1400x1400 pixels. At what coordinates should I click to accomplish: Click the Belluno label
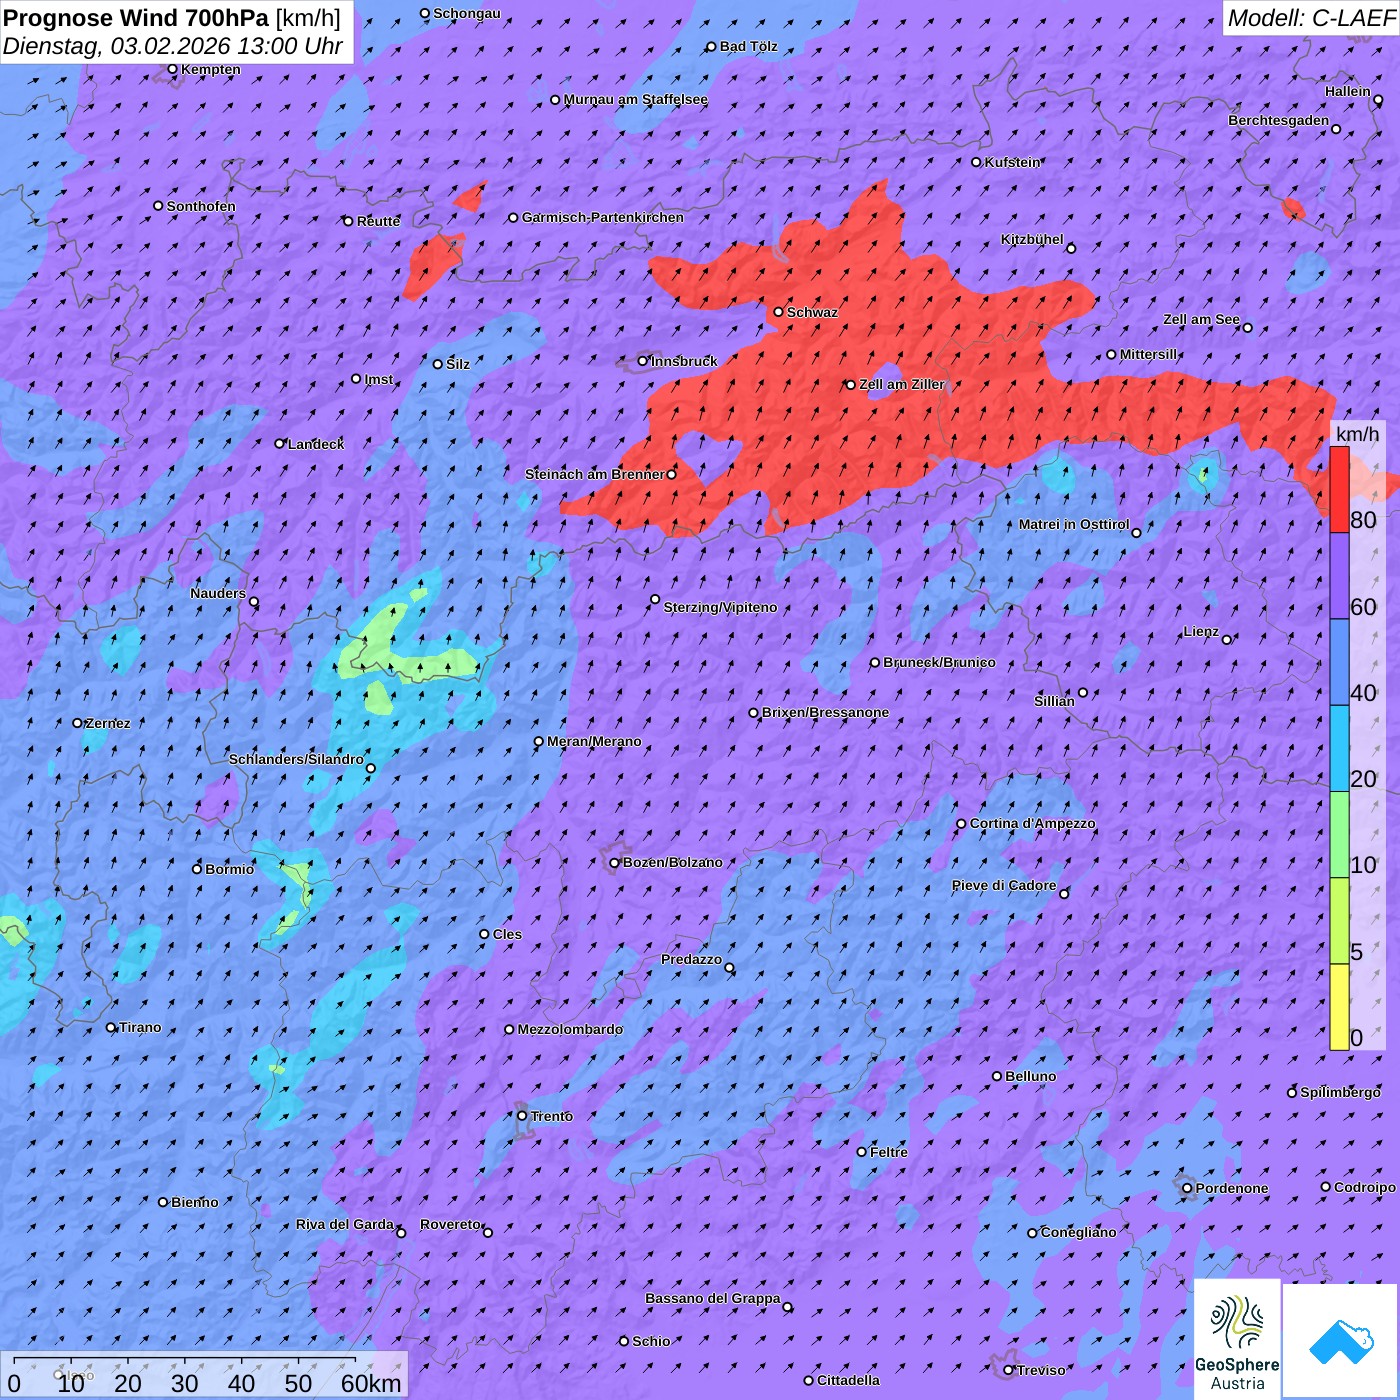click(1030, 1076)
